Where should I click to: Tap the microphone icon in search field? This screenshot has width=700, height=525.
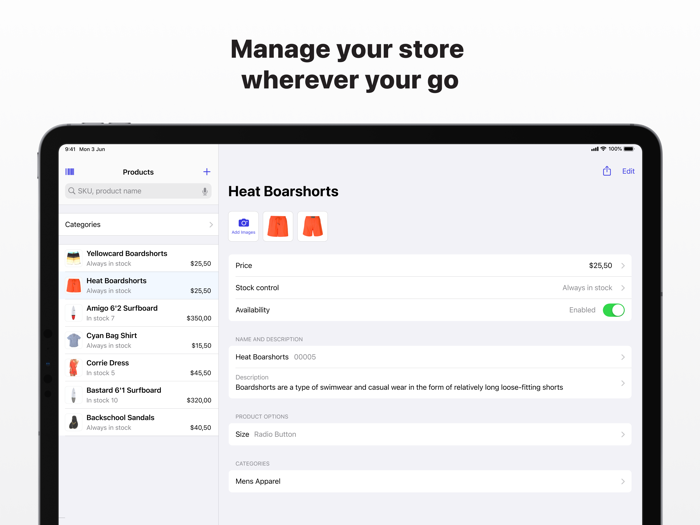205,191
